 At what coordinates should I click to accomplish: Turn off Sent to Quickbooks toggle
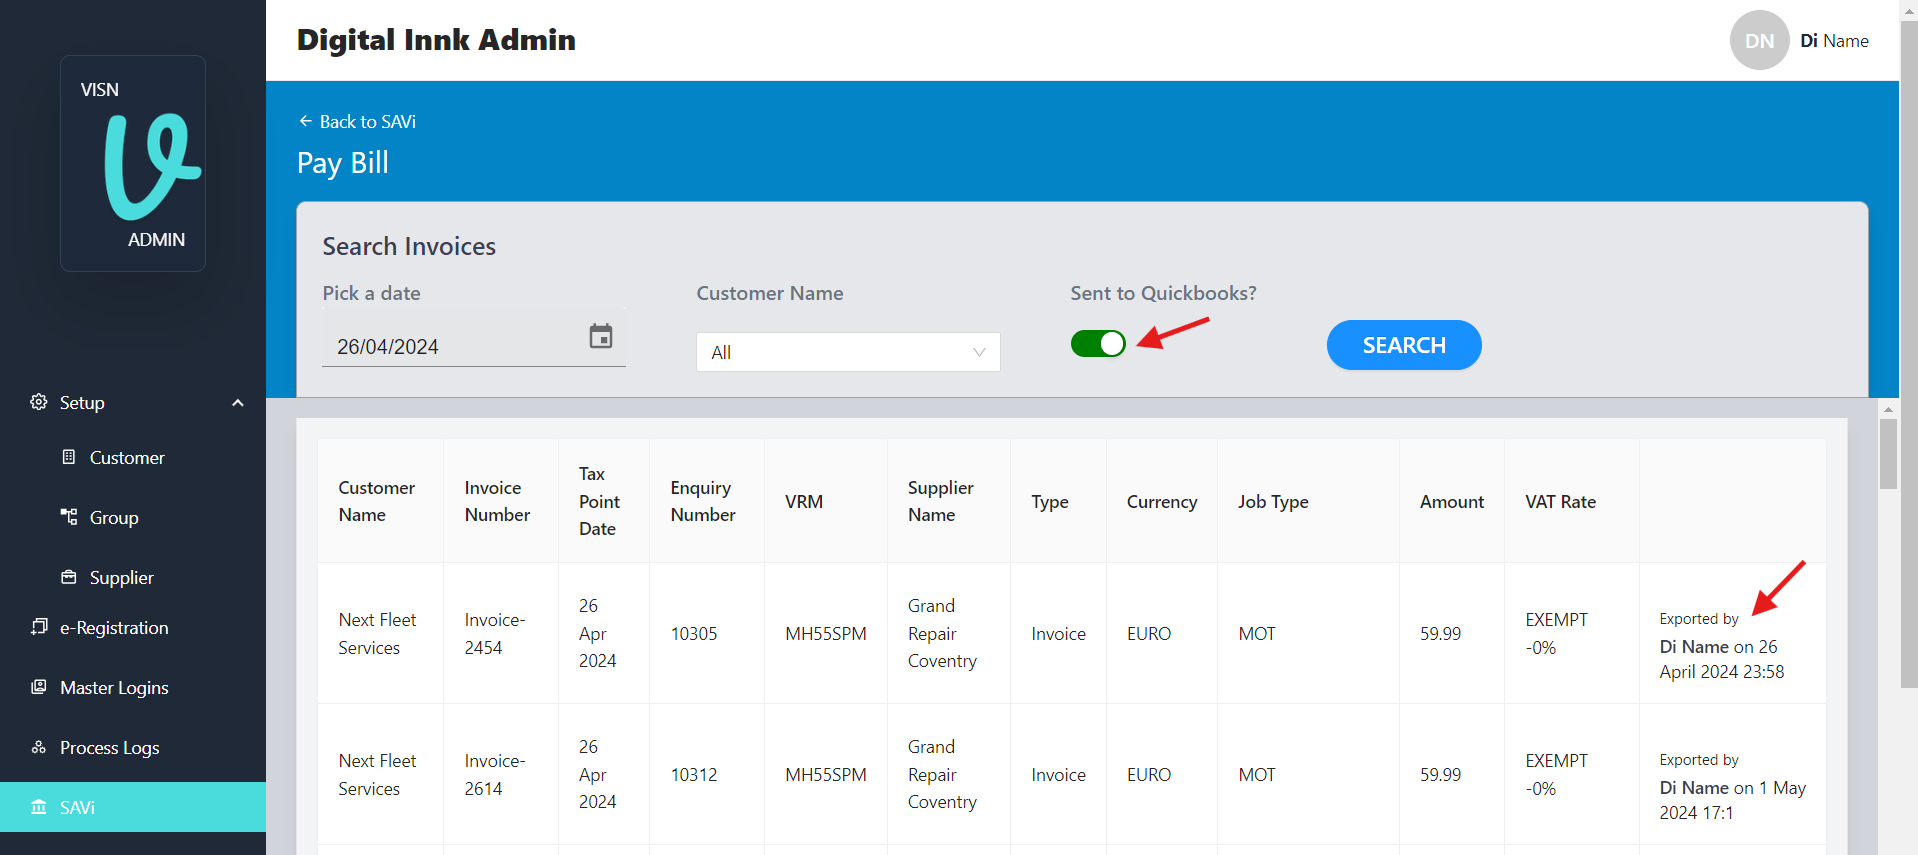tap(1098, 344)
